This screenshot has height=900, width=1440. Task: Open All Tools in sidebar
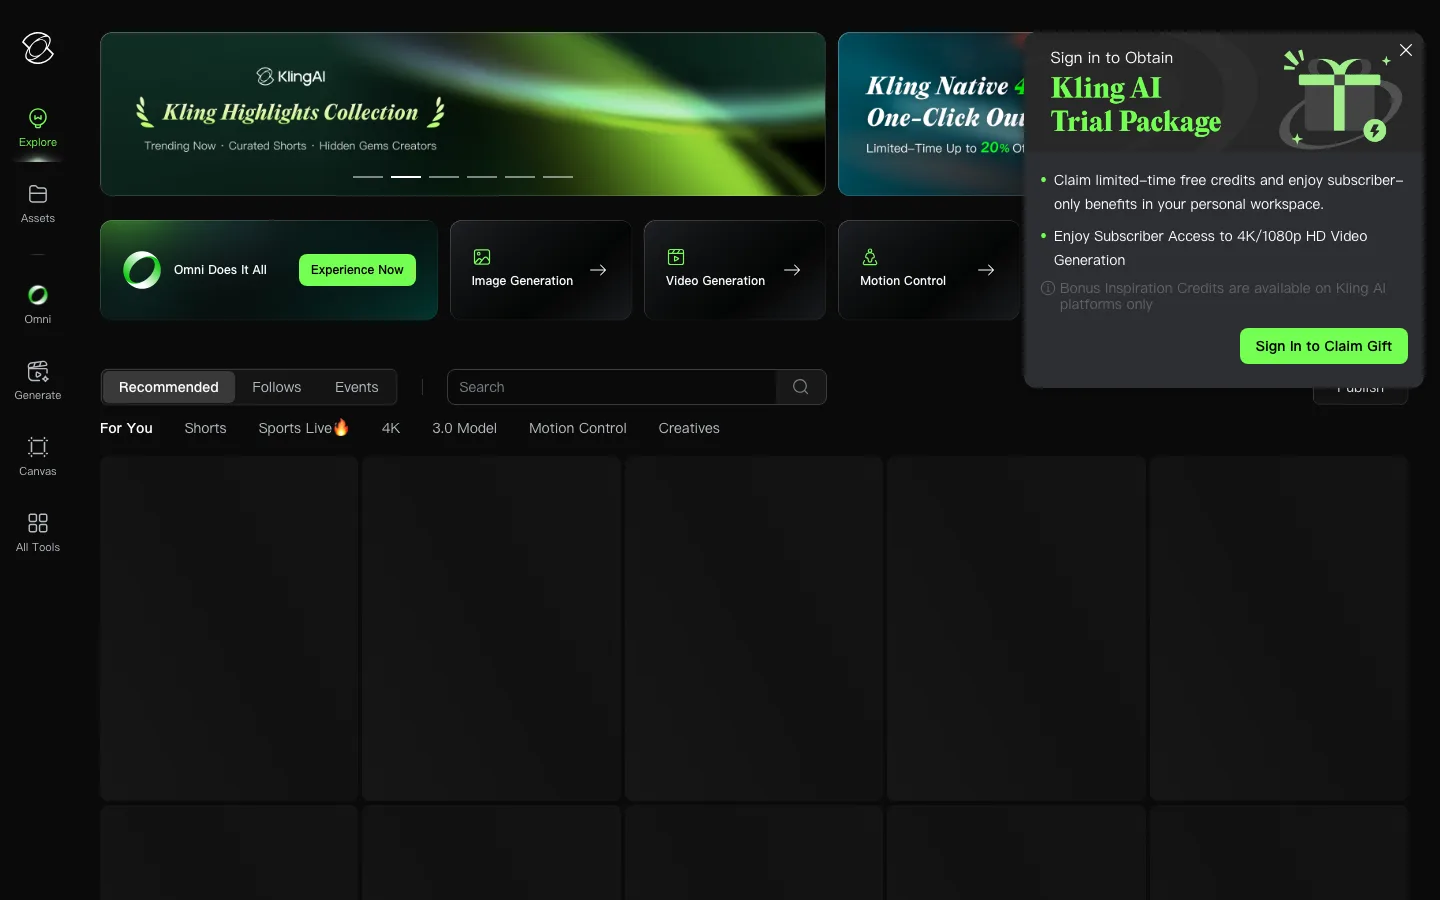pos(38,533)
